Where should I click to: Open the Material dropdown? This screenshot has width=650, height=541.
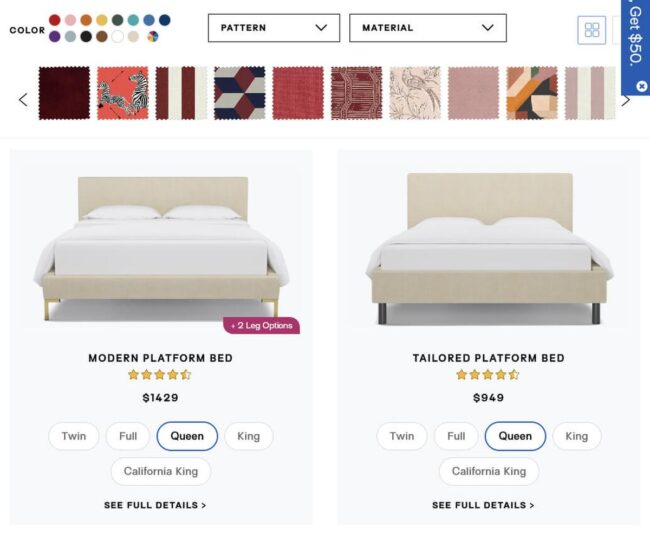pyautogui.click(x=428, y=28)
